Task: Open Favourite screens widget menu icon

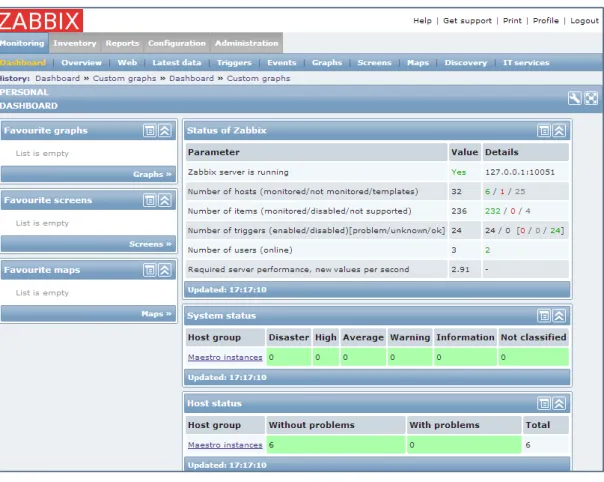Action: [150, 200]
